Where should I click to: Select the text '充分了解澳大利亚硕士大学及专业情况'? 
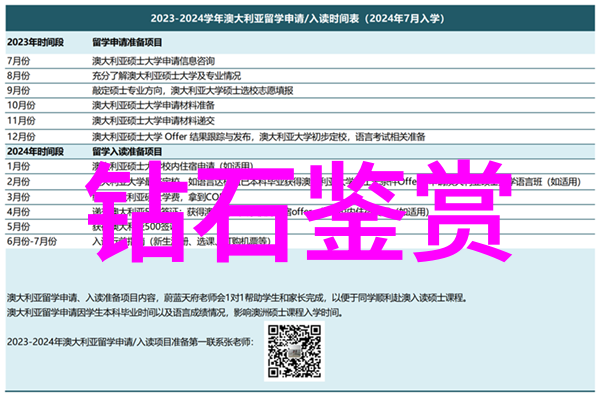pos(166,76)
